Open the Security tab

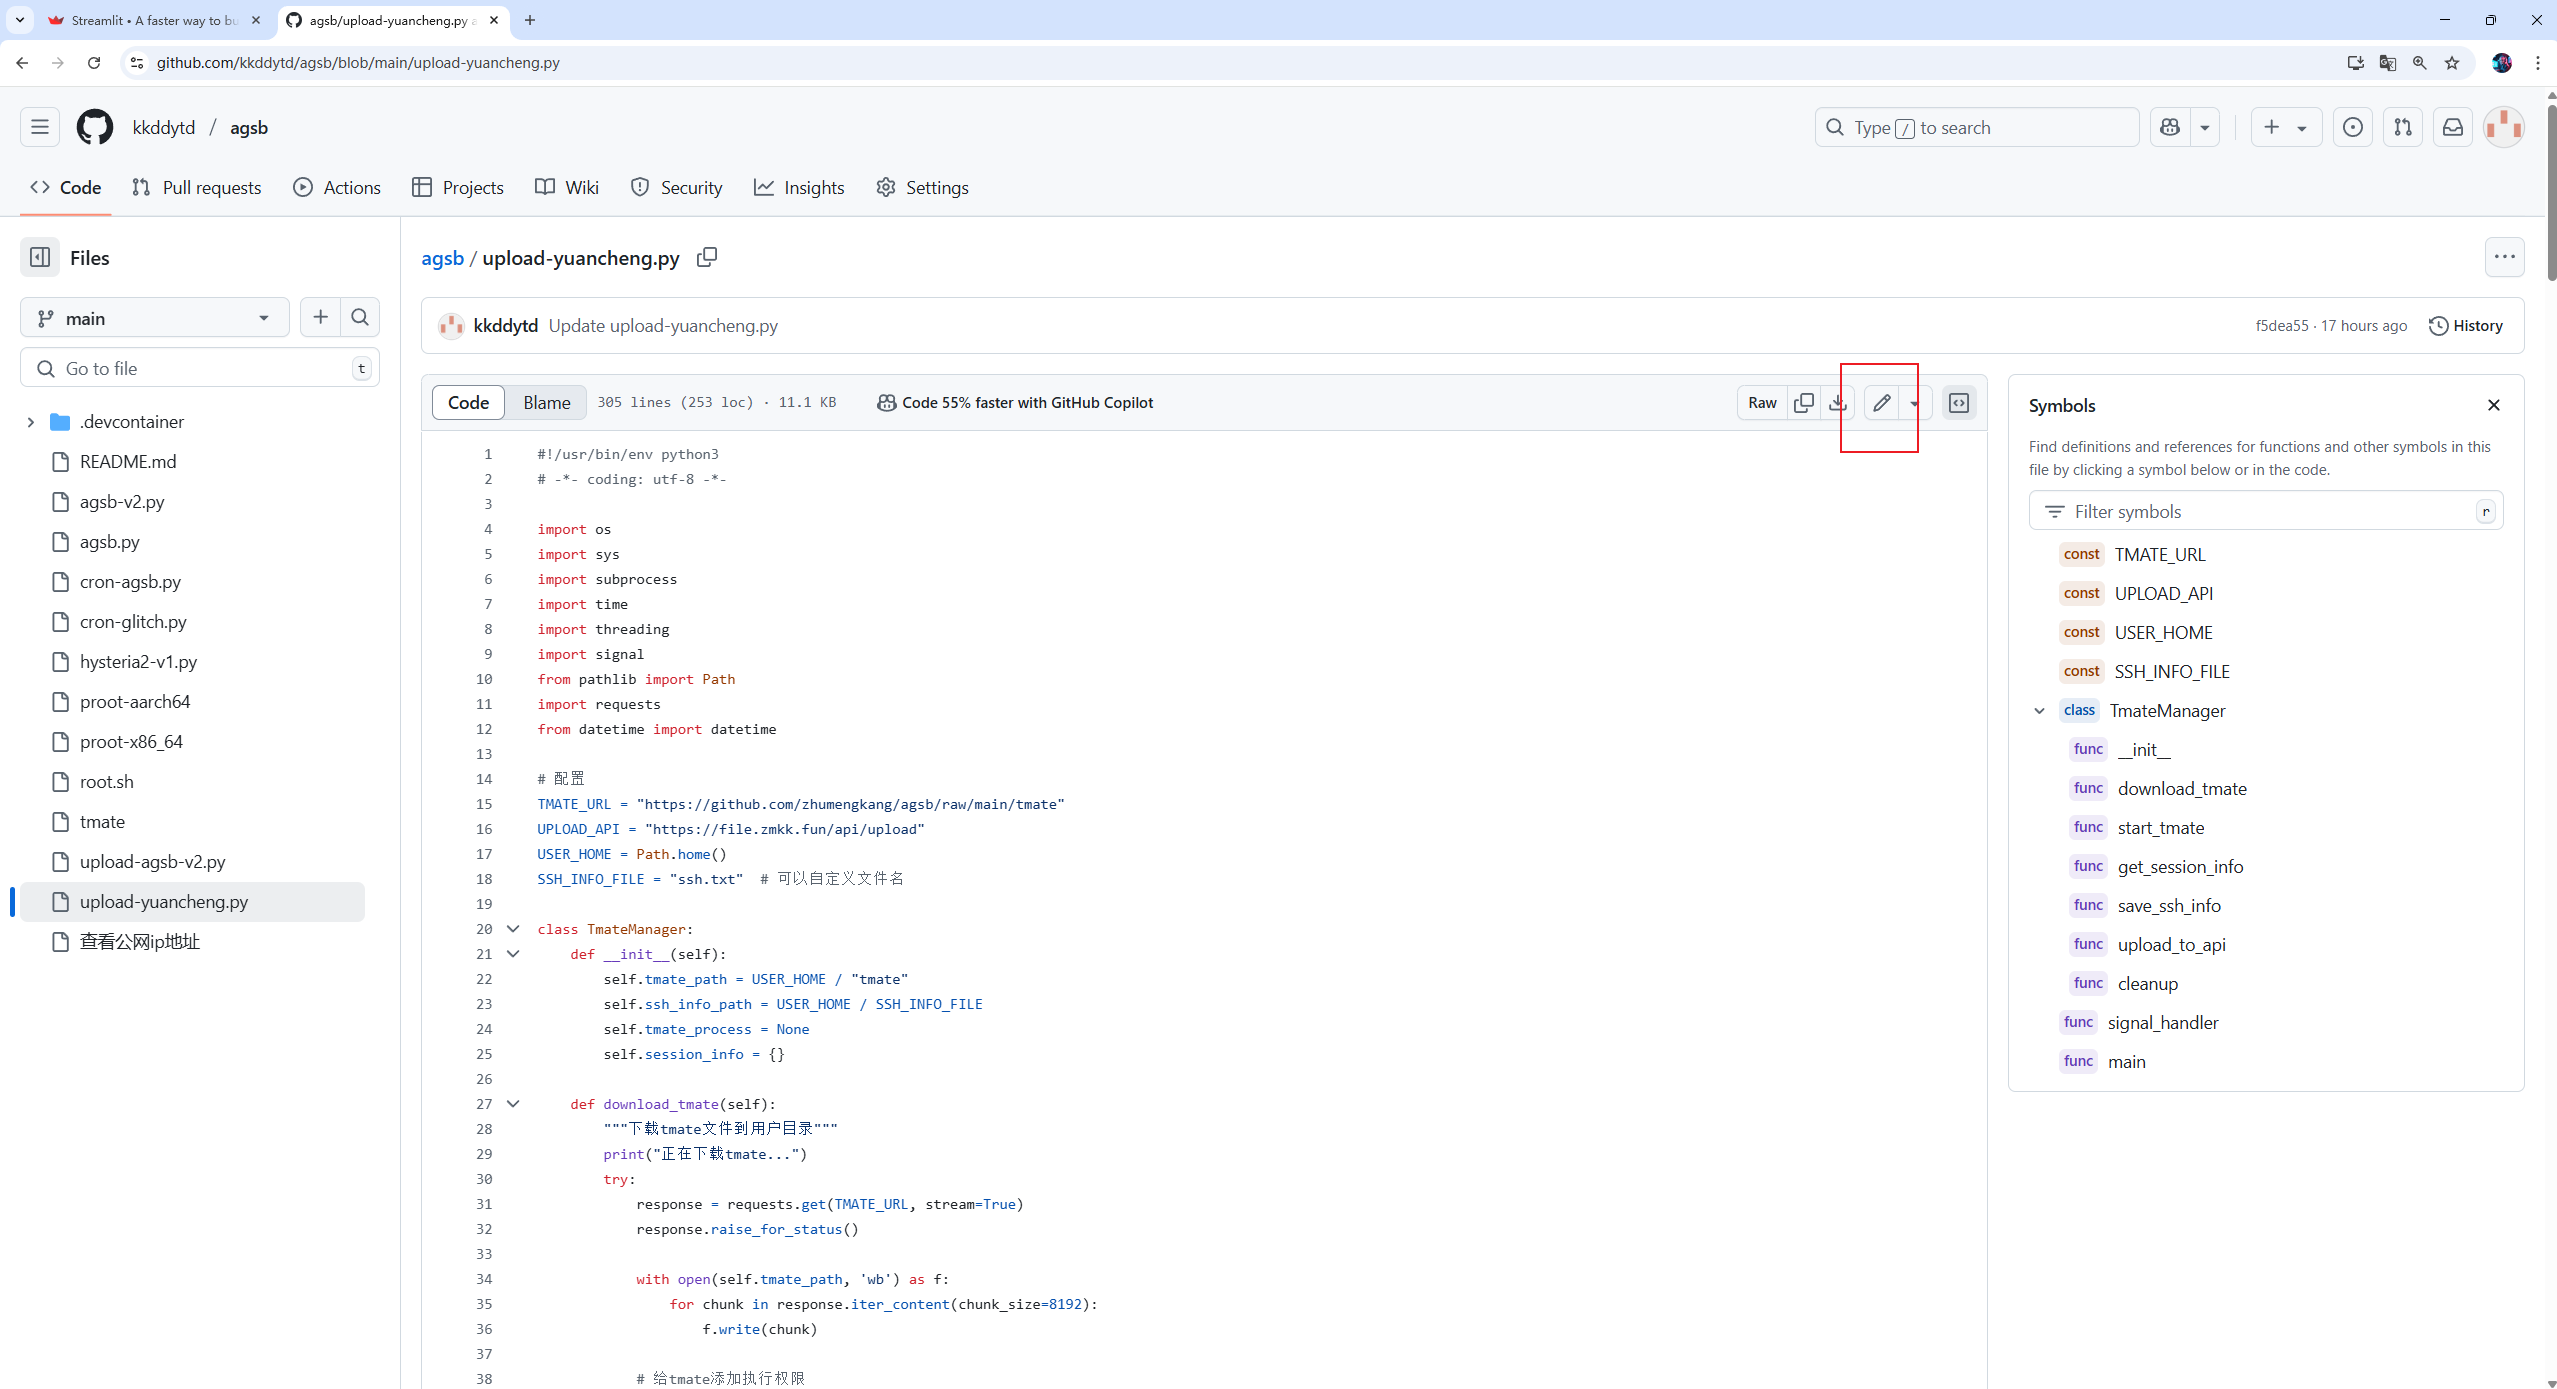(x=677, y=188)
